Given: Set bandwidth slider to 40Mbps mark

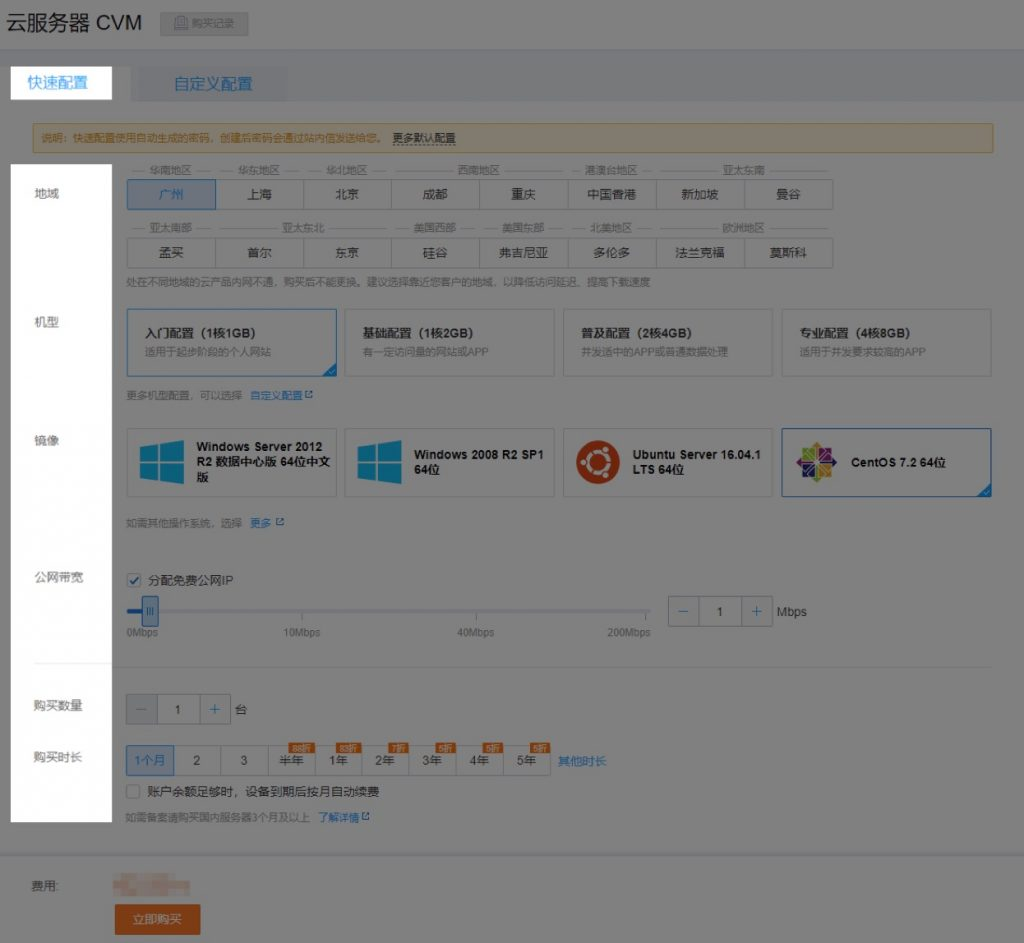Looking at the screenshot, I should 476,612.
